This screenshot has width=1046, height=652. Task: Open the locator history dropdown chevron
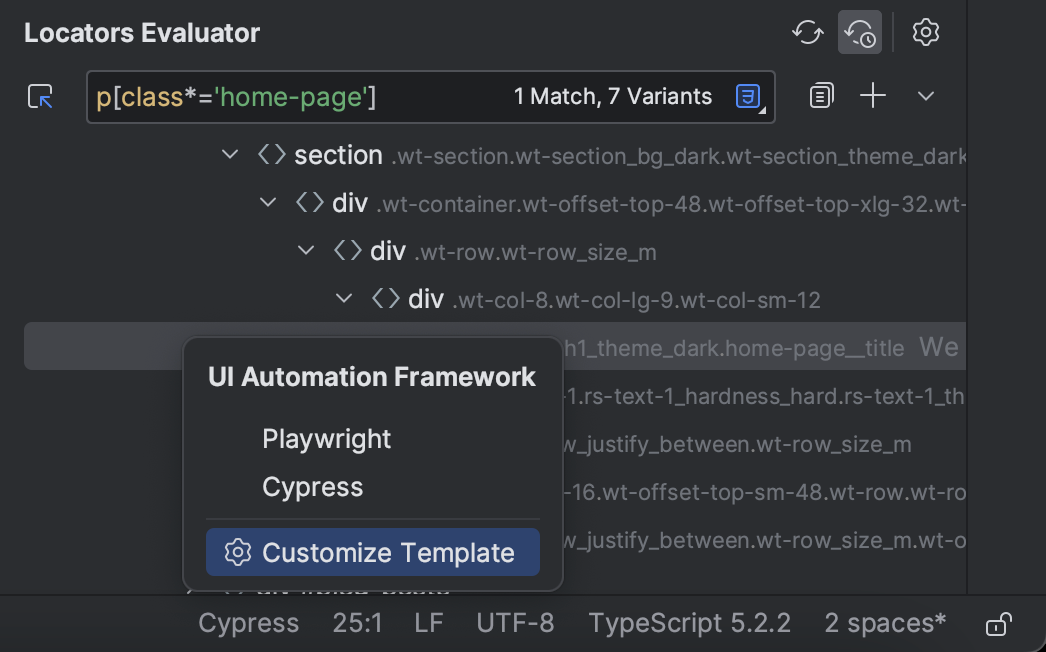(x=925, y=95)
